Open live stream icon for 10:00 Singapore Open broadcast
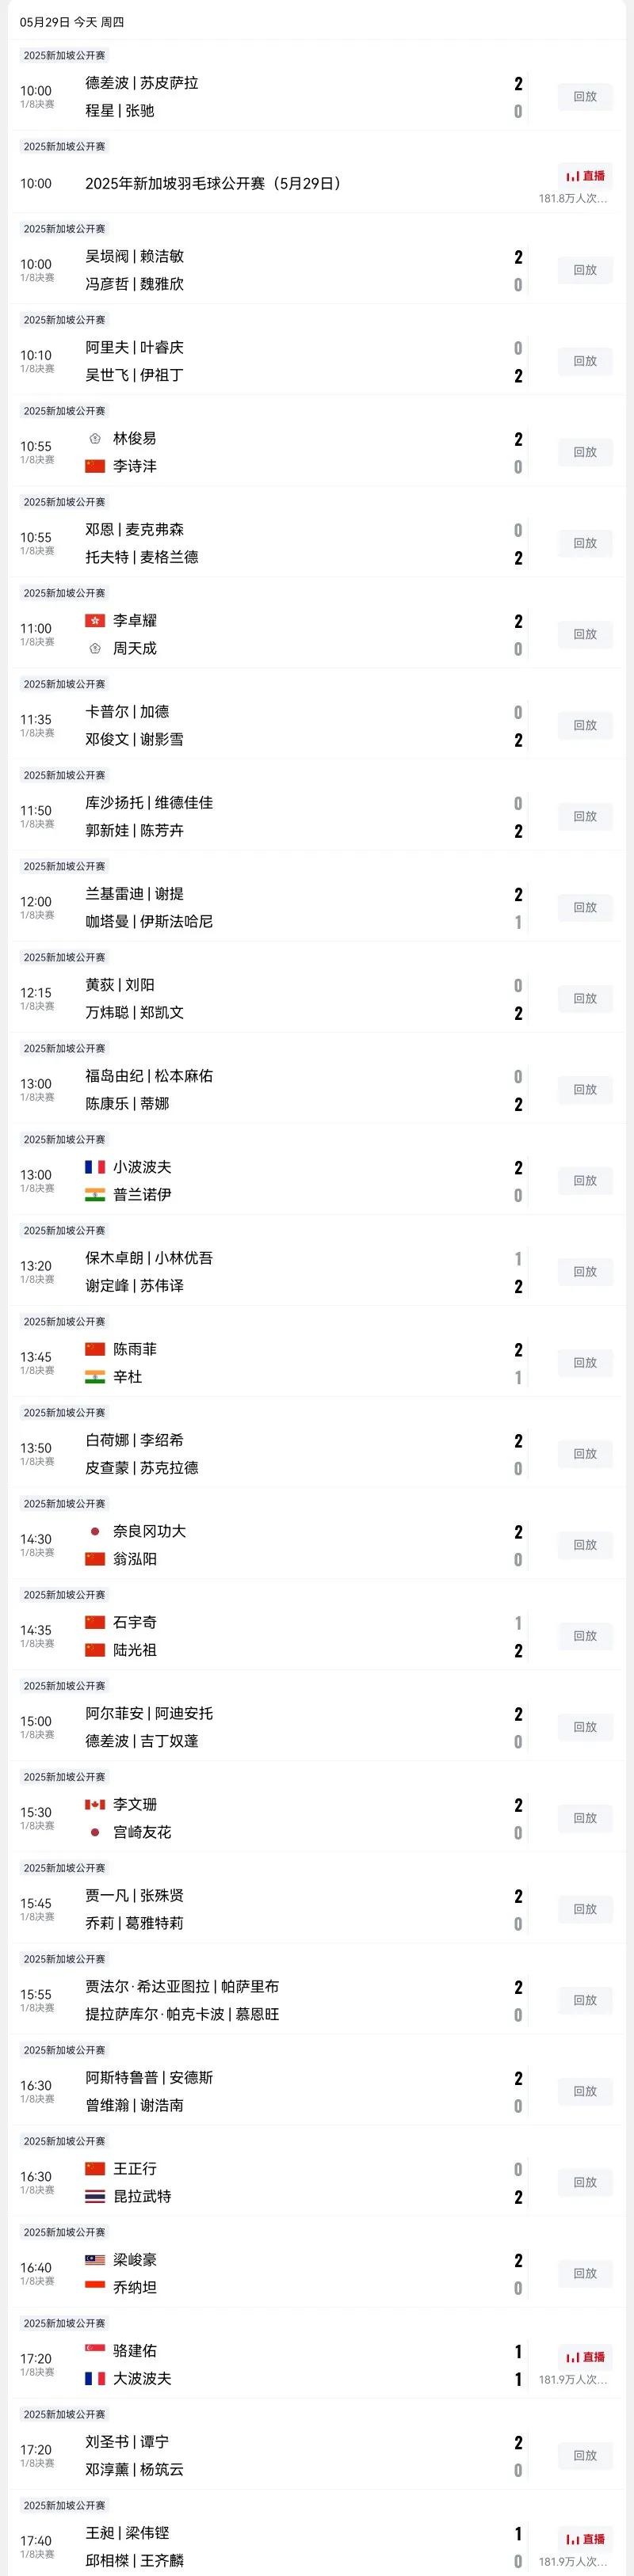Image resolution: width=634 pixels, height=2576 pixels. (x=585, y=176)
